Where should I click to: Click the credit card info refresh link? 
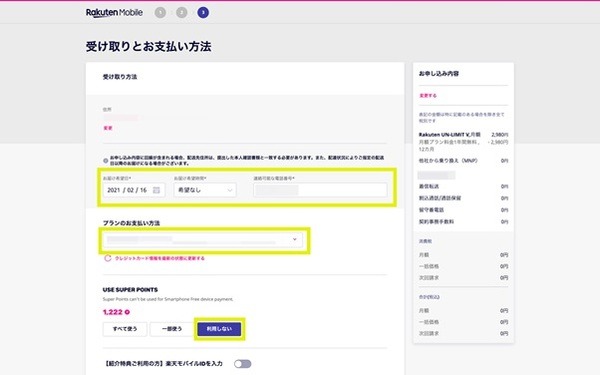[160, 258]
